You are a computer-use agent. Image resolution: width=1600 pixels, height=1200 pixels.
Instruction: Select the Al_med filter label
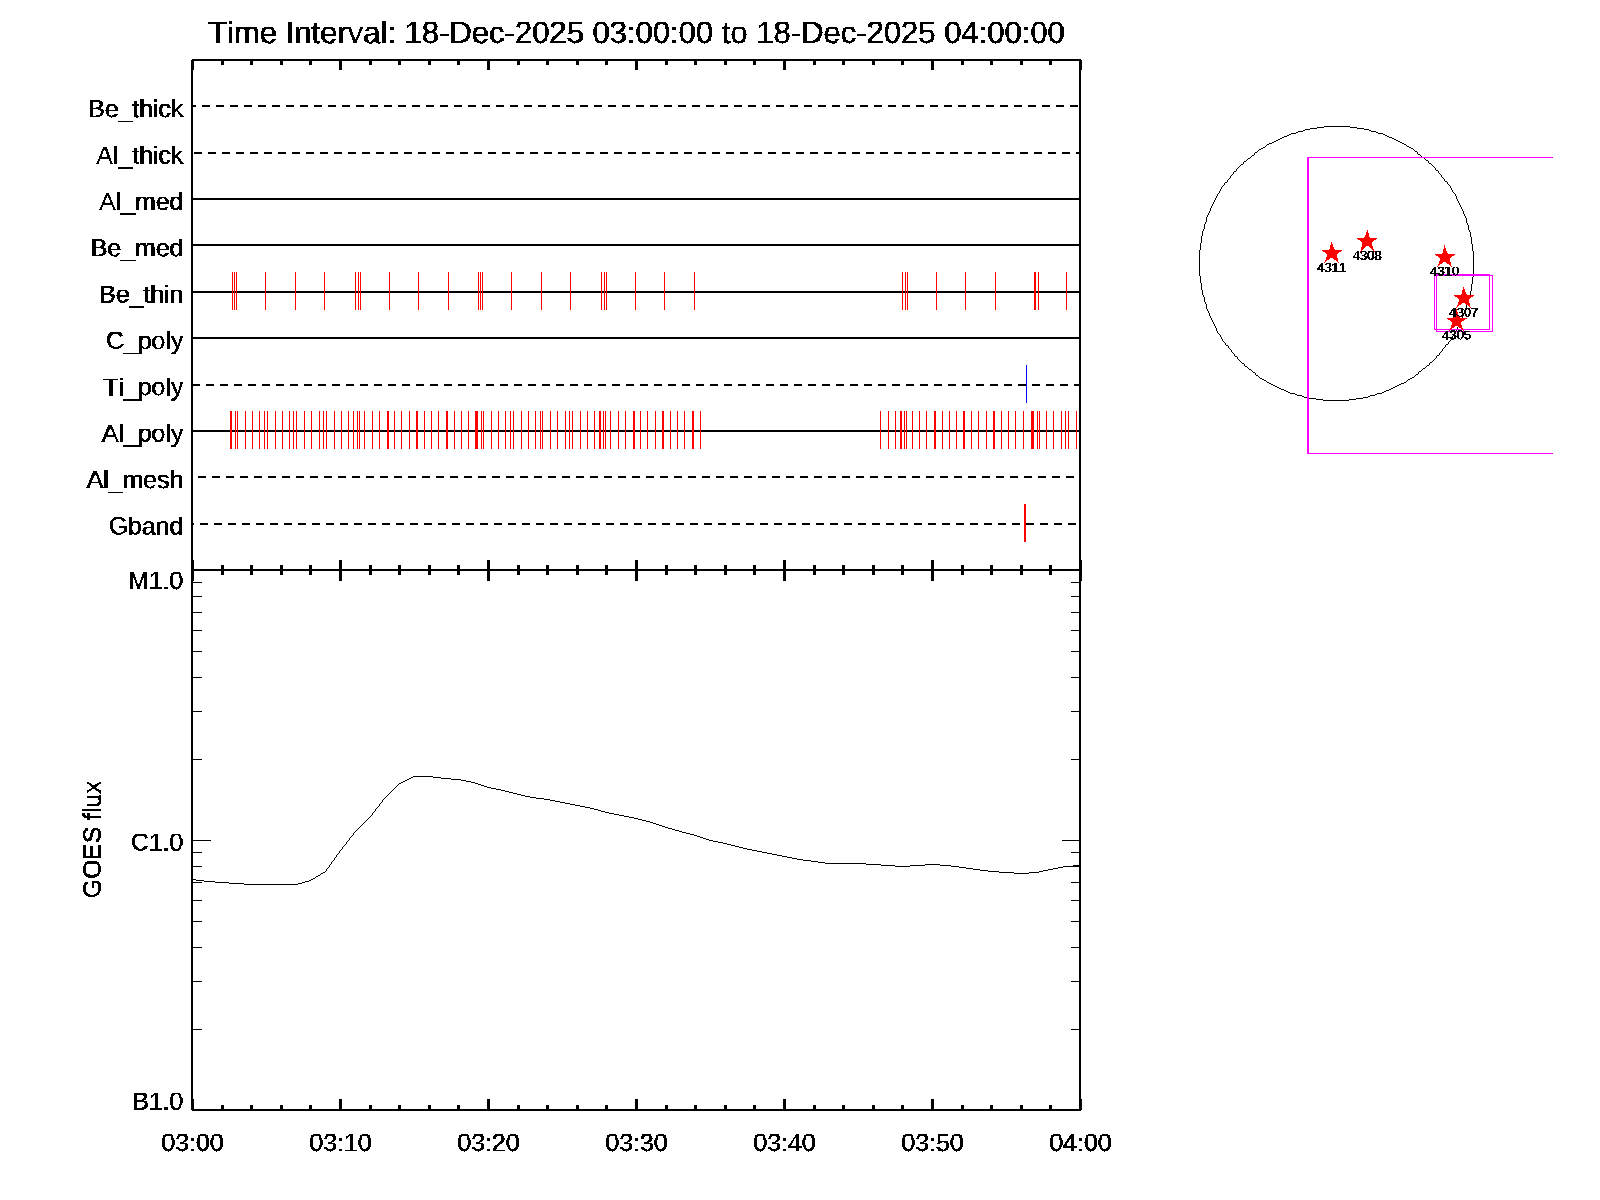point(141,202)
